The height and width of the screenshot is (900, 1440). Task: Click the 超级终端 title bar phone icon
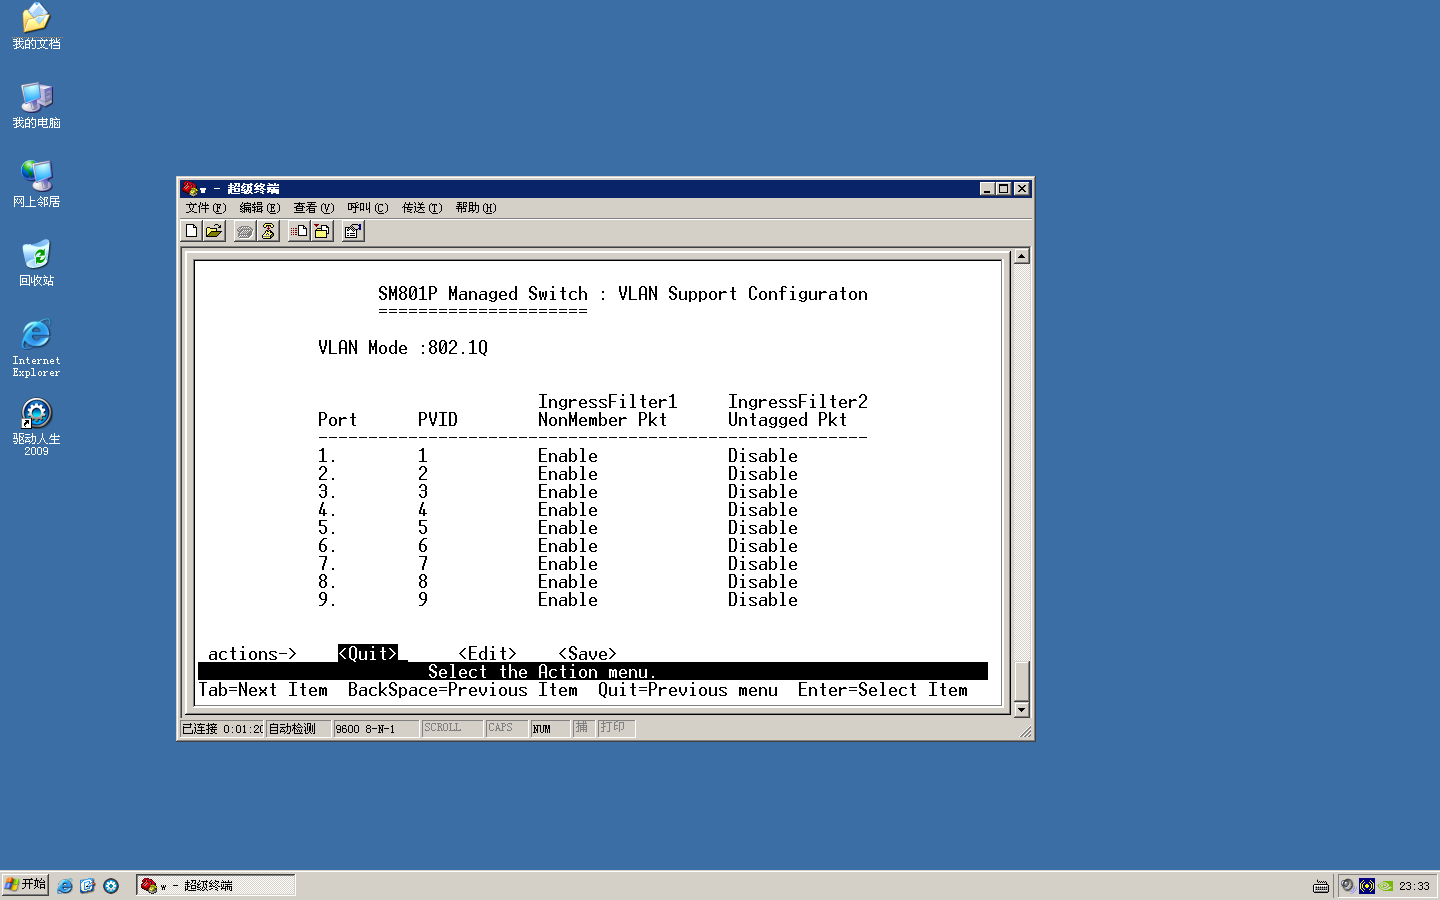(190, 188)
